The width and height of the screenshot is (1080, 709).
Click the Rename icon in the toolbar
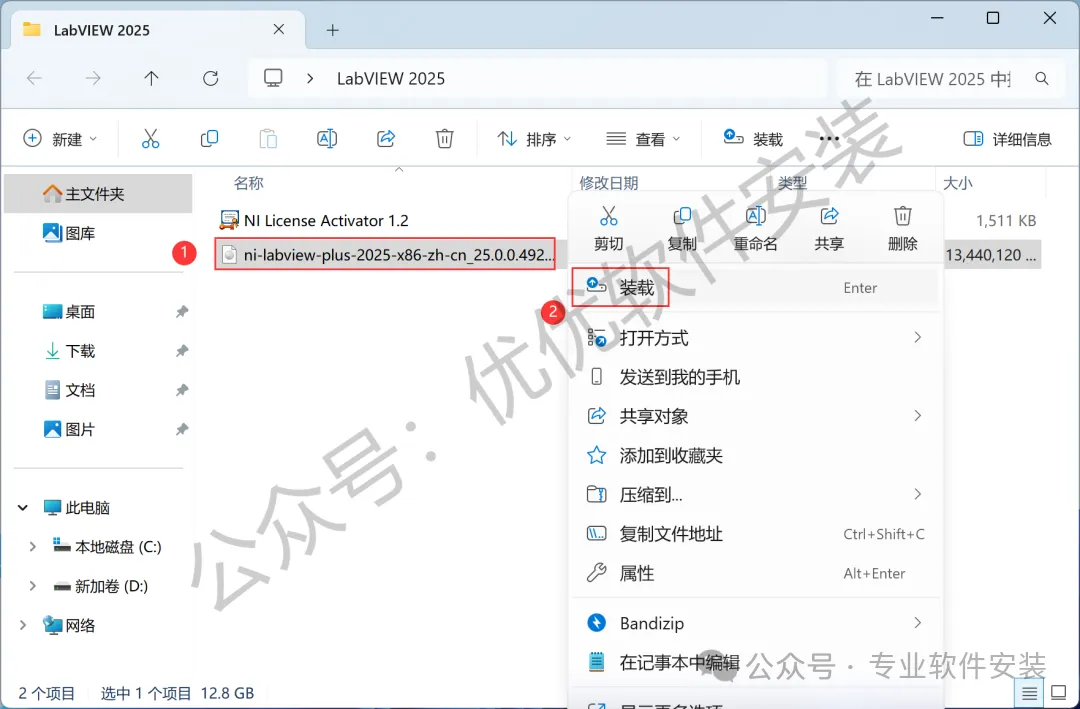(326, 139)
